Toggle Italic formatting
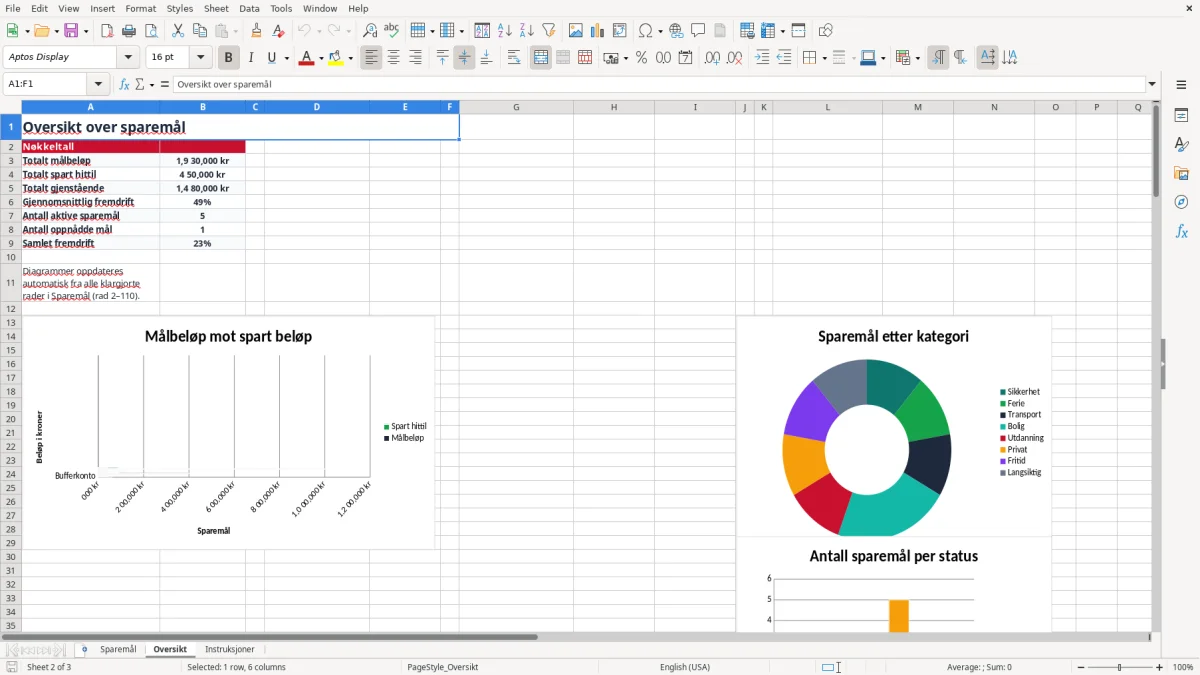The height and width of the screenshot is (675, 1200). (x=251, y=58)
